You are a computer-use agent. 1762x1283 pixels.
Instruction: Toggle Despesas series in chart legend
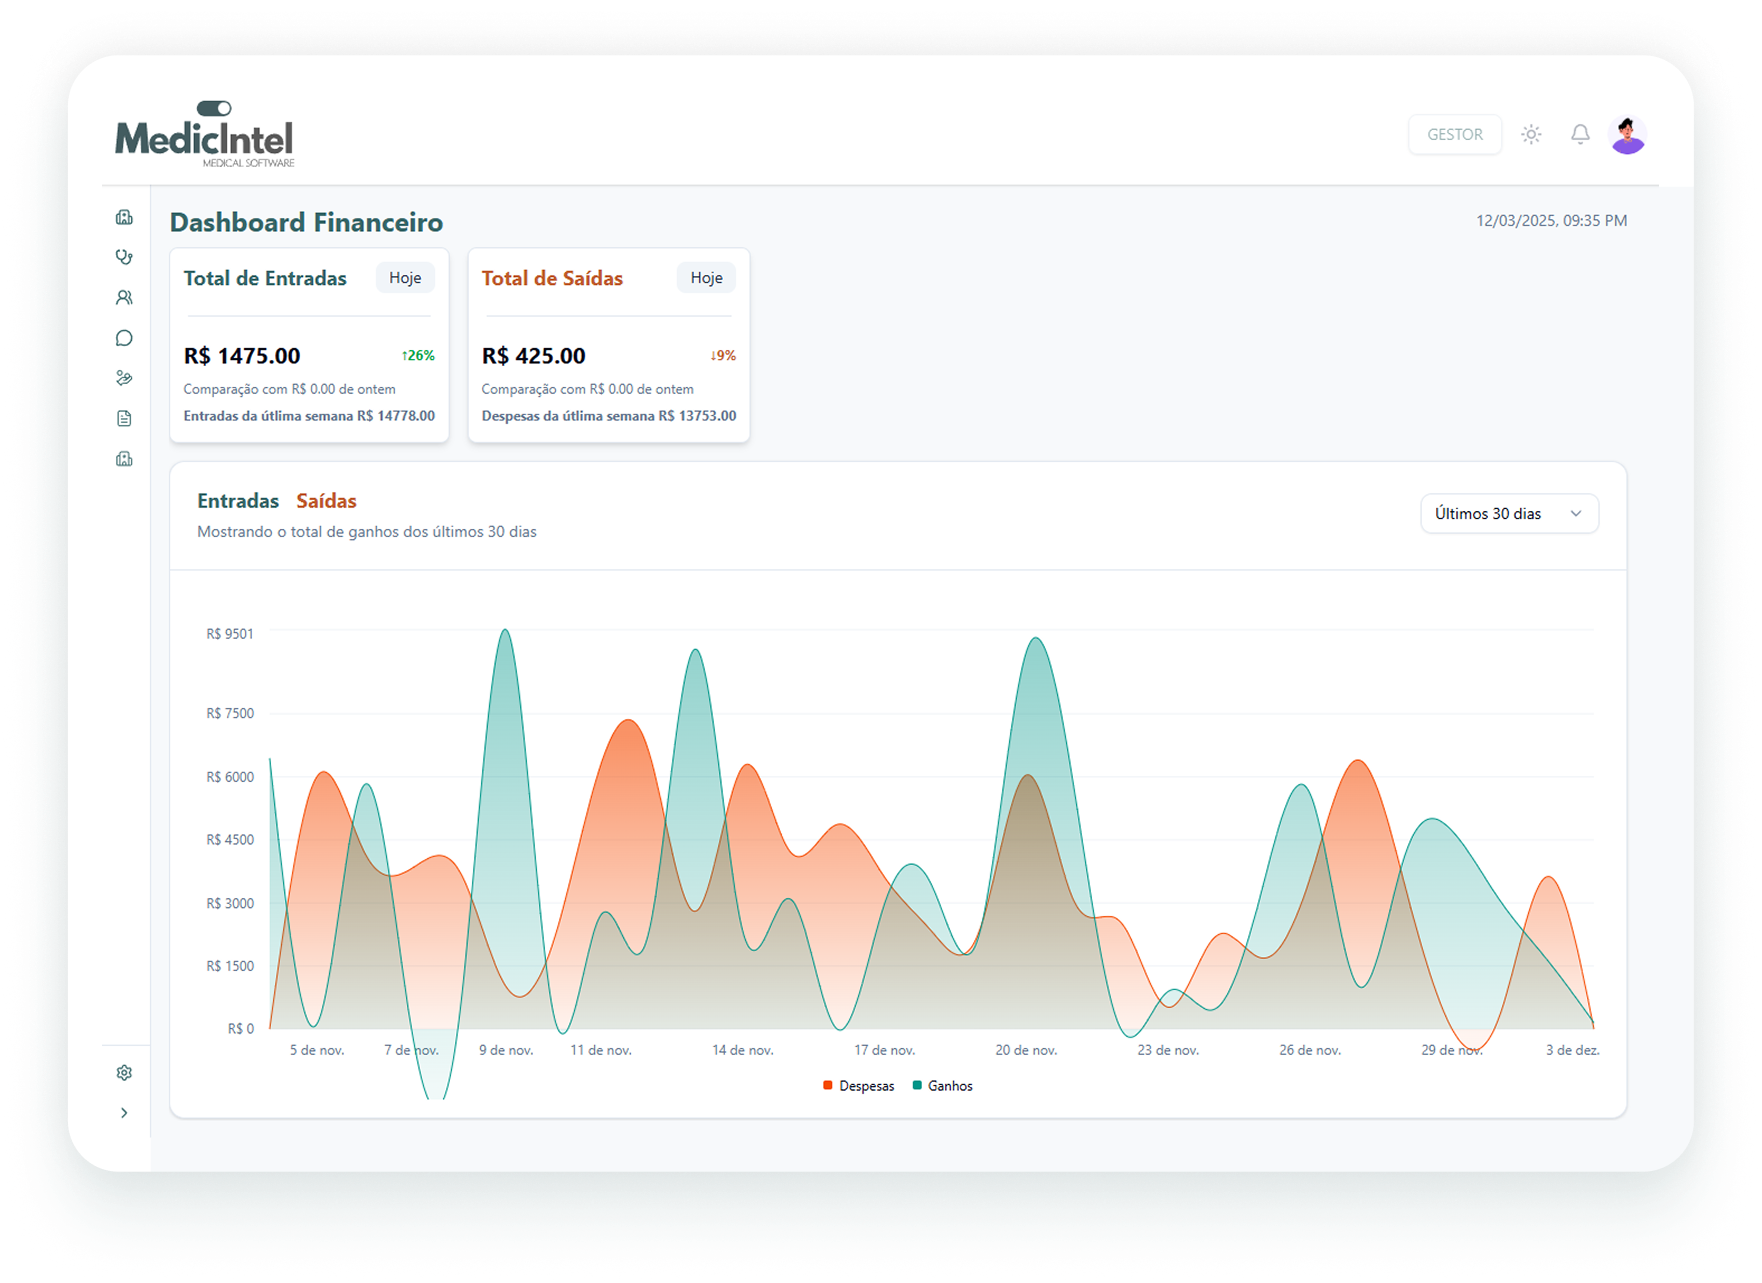pos(866,1086)
